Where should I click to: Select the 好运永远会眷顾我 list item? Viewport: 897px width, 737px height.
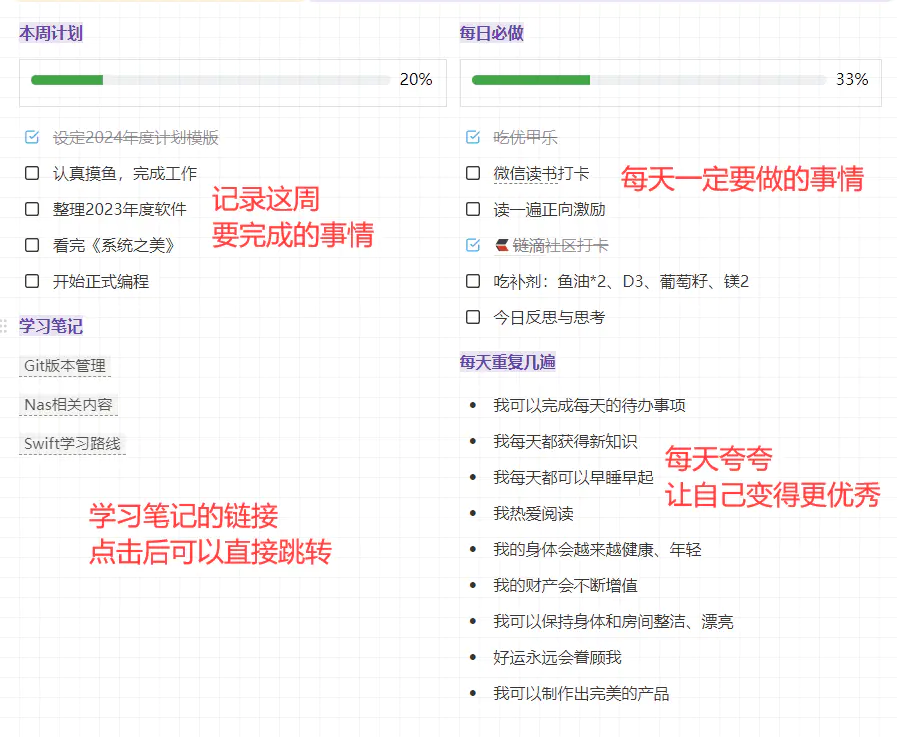point(557,658)
